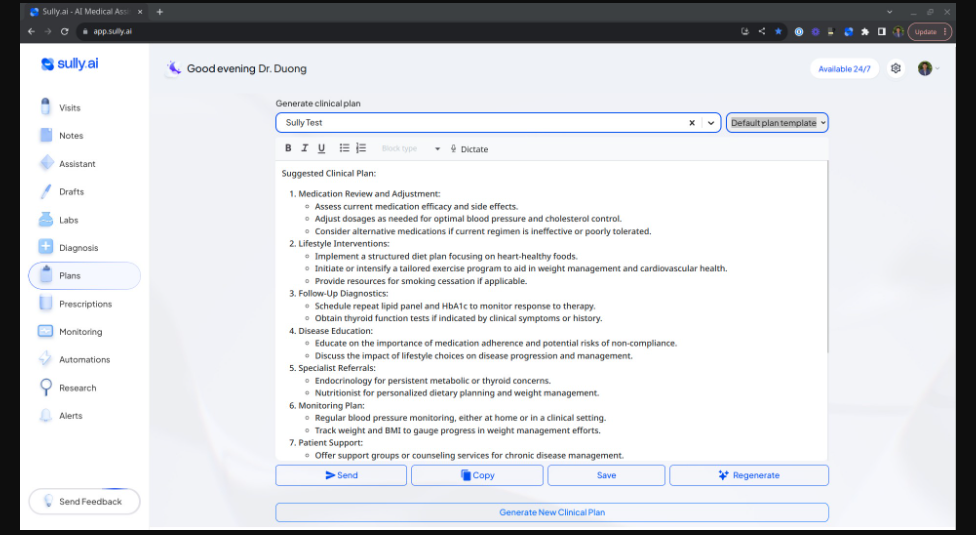Click the 'Monitoring Plan' line
Image resolution: width=976 pixels, height=535 pixels.
click(331, 405)
